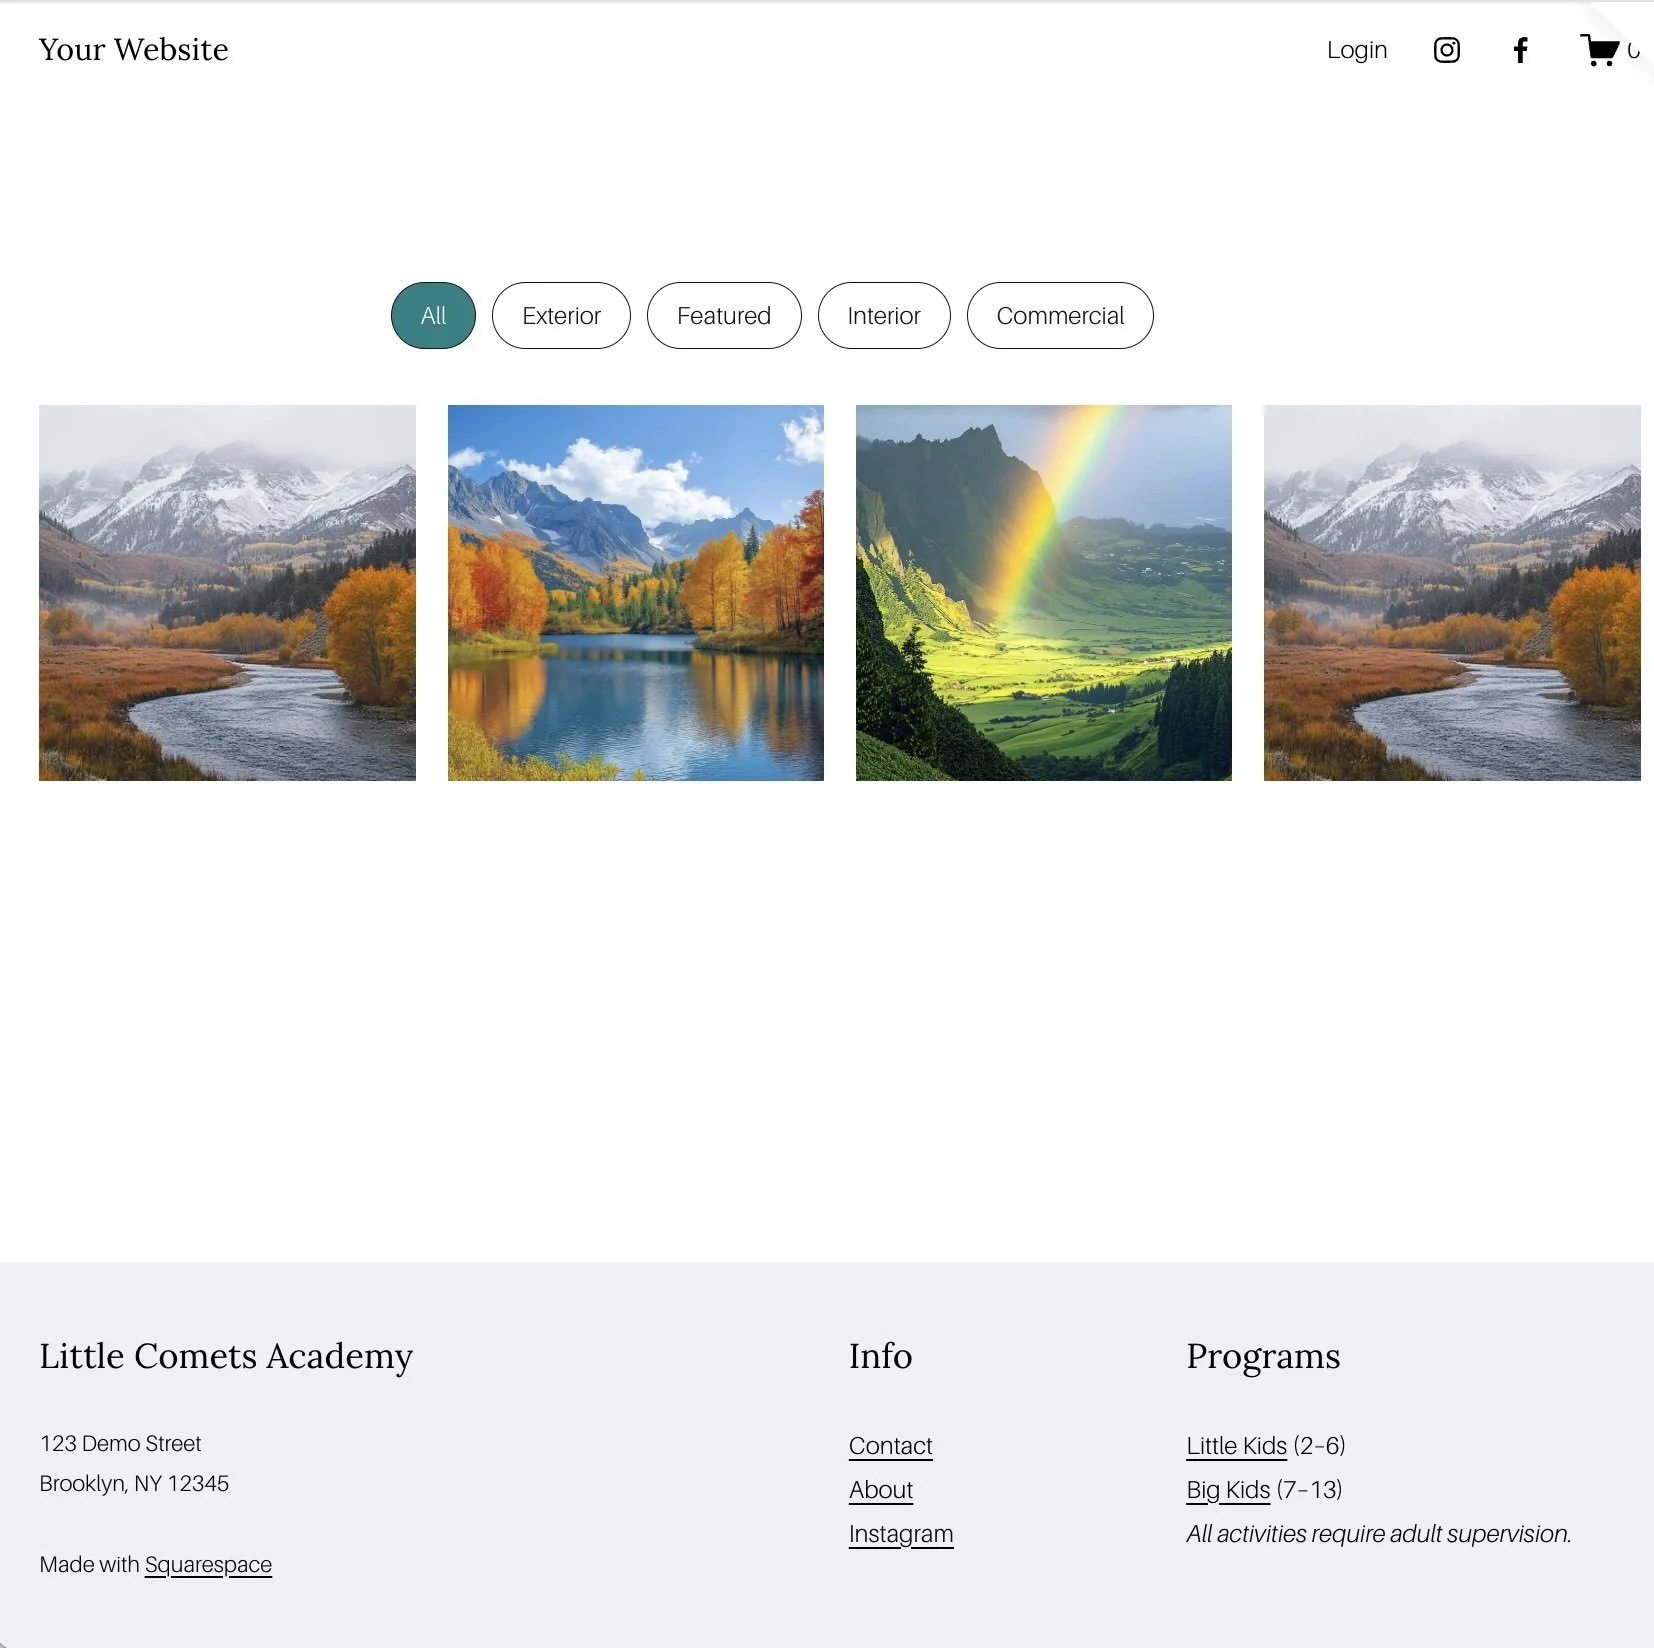Open the autumn lake photo
The width and height of the screenshot is (1654, 1648).
click(x=636, y=591)
